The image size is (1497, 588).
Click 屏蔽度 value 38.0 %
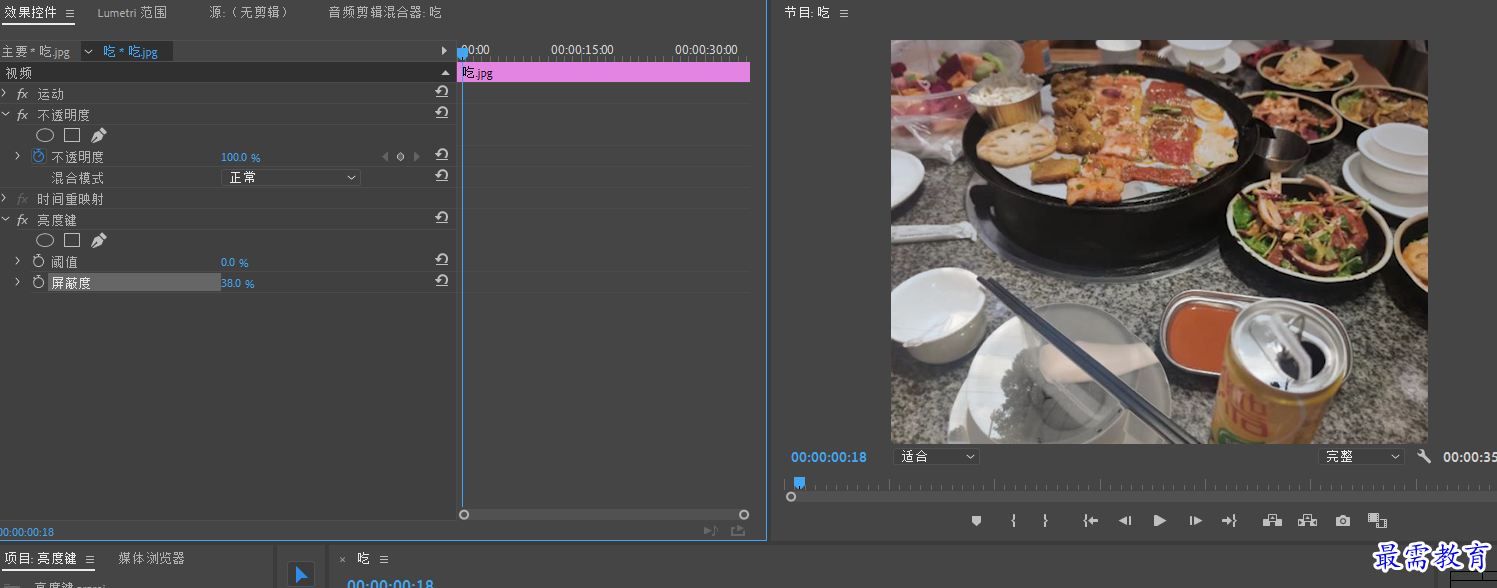pos(238,284)
